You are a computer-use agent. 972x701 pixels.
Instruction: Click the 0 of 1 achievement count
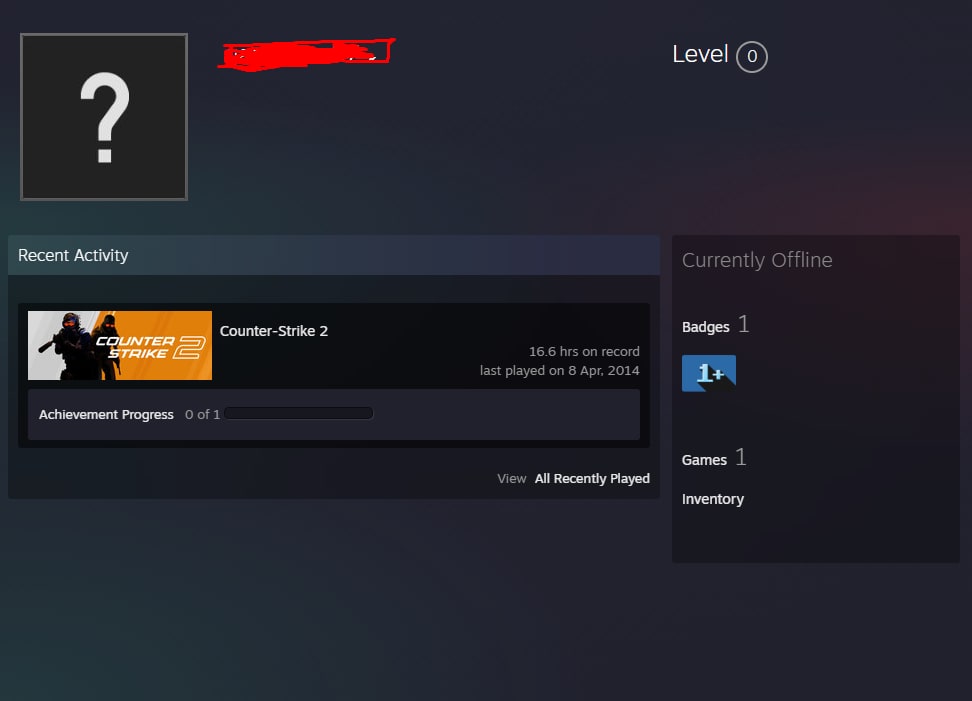point(202,415)
